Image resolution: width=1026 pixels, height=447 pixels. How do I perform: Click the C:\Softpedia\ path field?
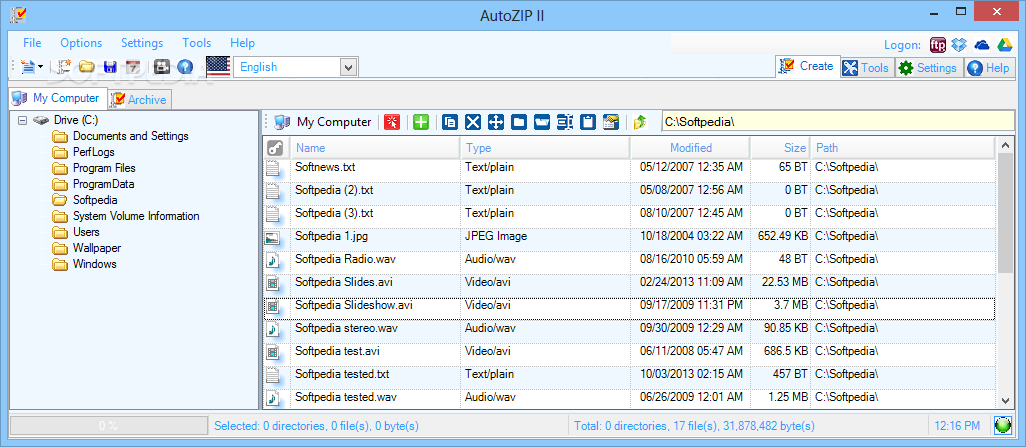838,122
